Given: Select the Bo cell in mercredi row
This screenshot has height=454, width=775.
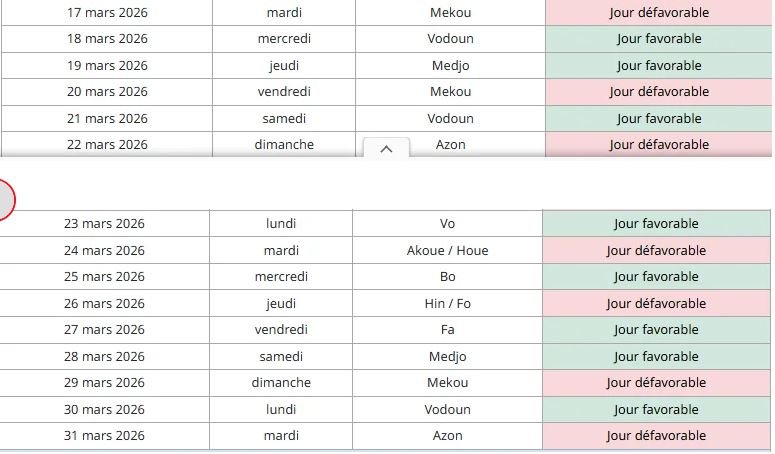Looking at the screenshot, I should [x=447, y=277].
